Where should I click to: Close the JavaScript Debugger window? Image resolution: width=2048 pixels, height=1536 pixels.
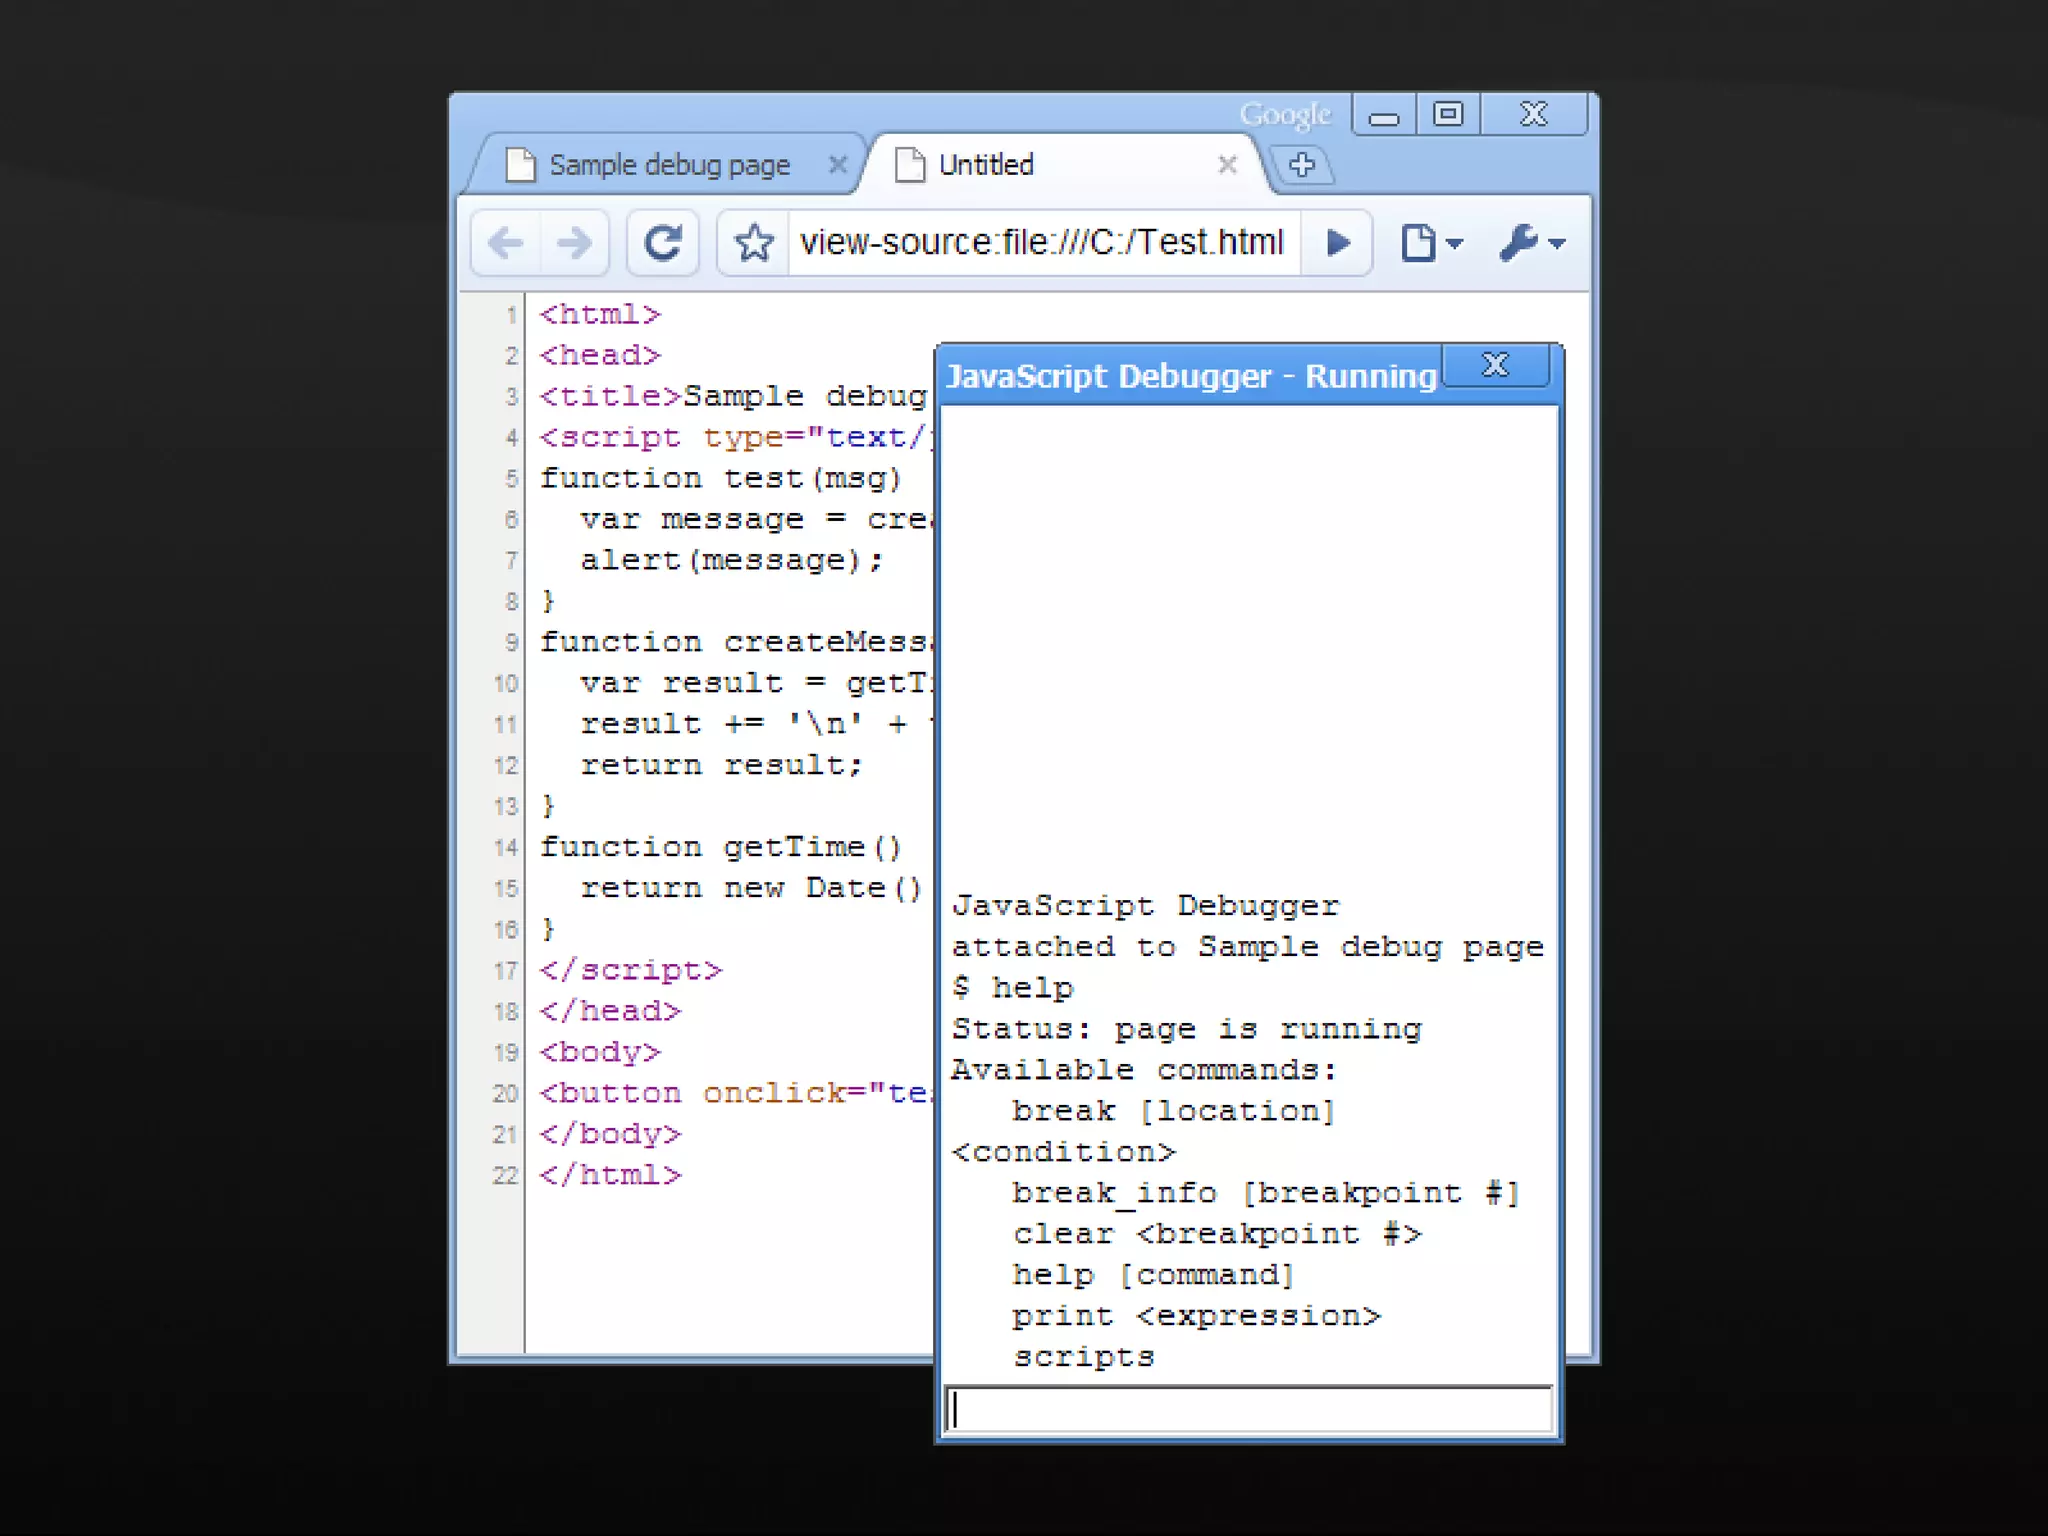[1495, 365]
